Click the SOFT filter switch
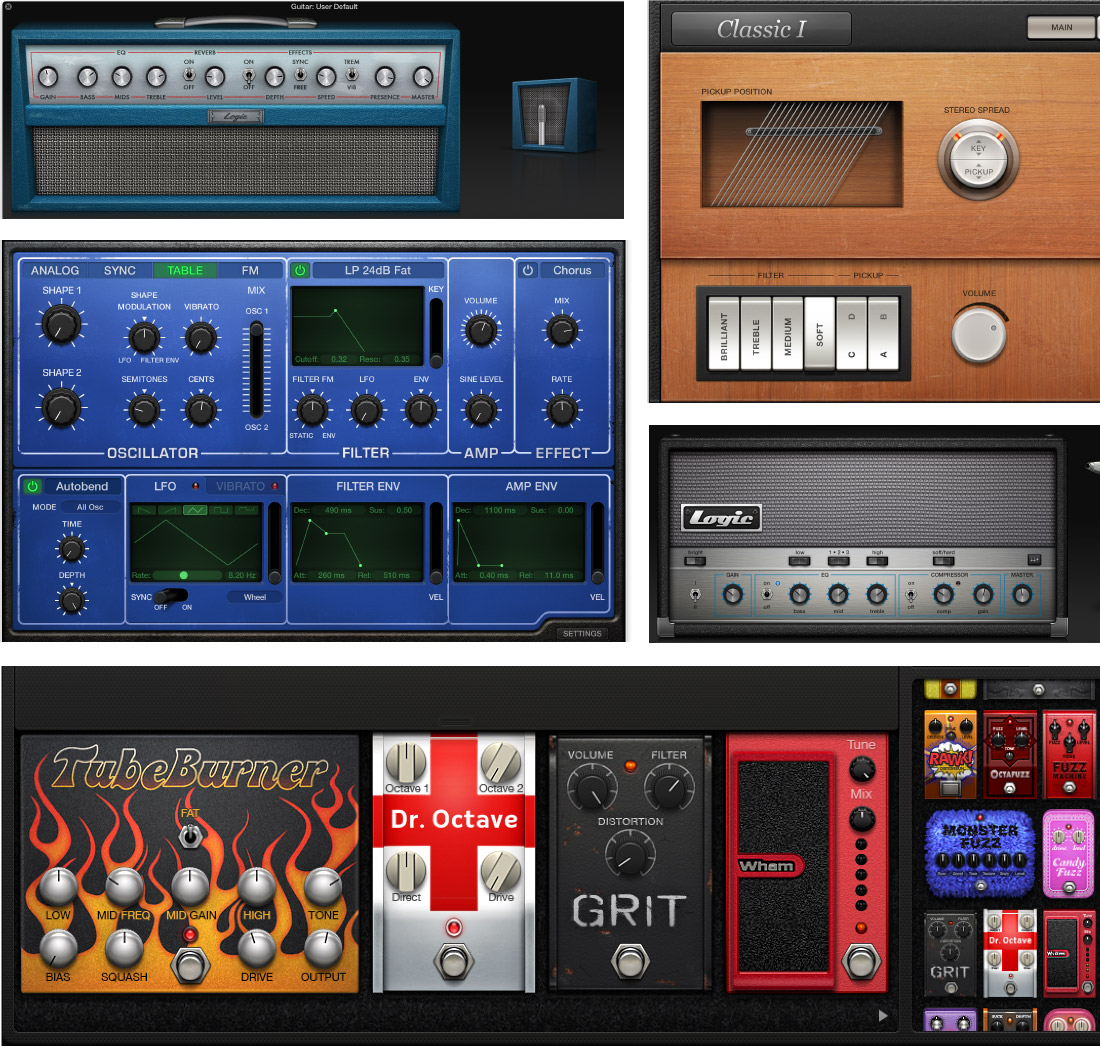The height and width of the screenshot is (1046, 1100). (x=819, y=333)
